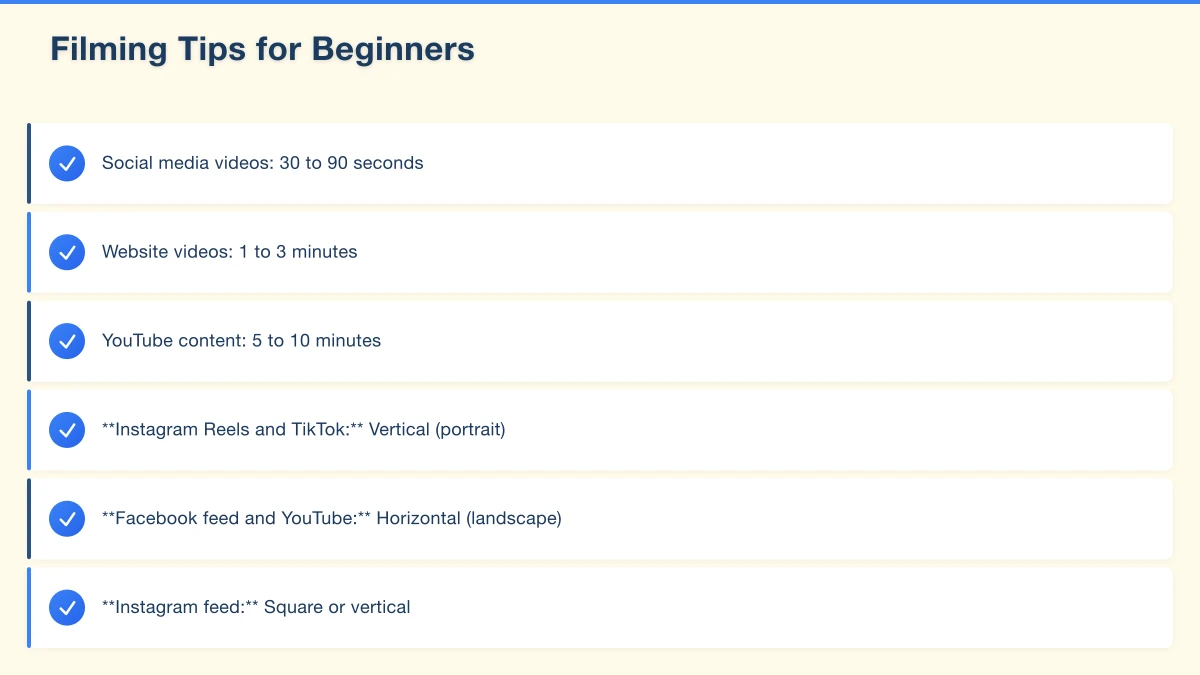The width and height of the screenshot is (1200, 675).
Task: Select the 'Filming Tips for Beginners' title
Action: pyautogui.click(x=262, y=49)
